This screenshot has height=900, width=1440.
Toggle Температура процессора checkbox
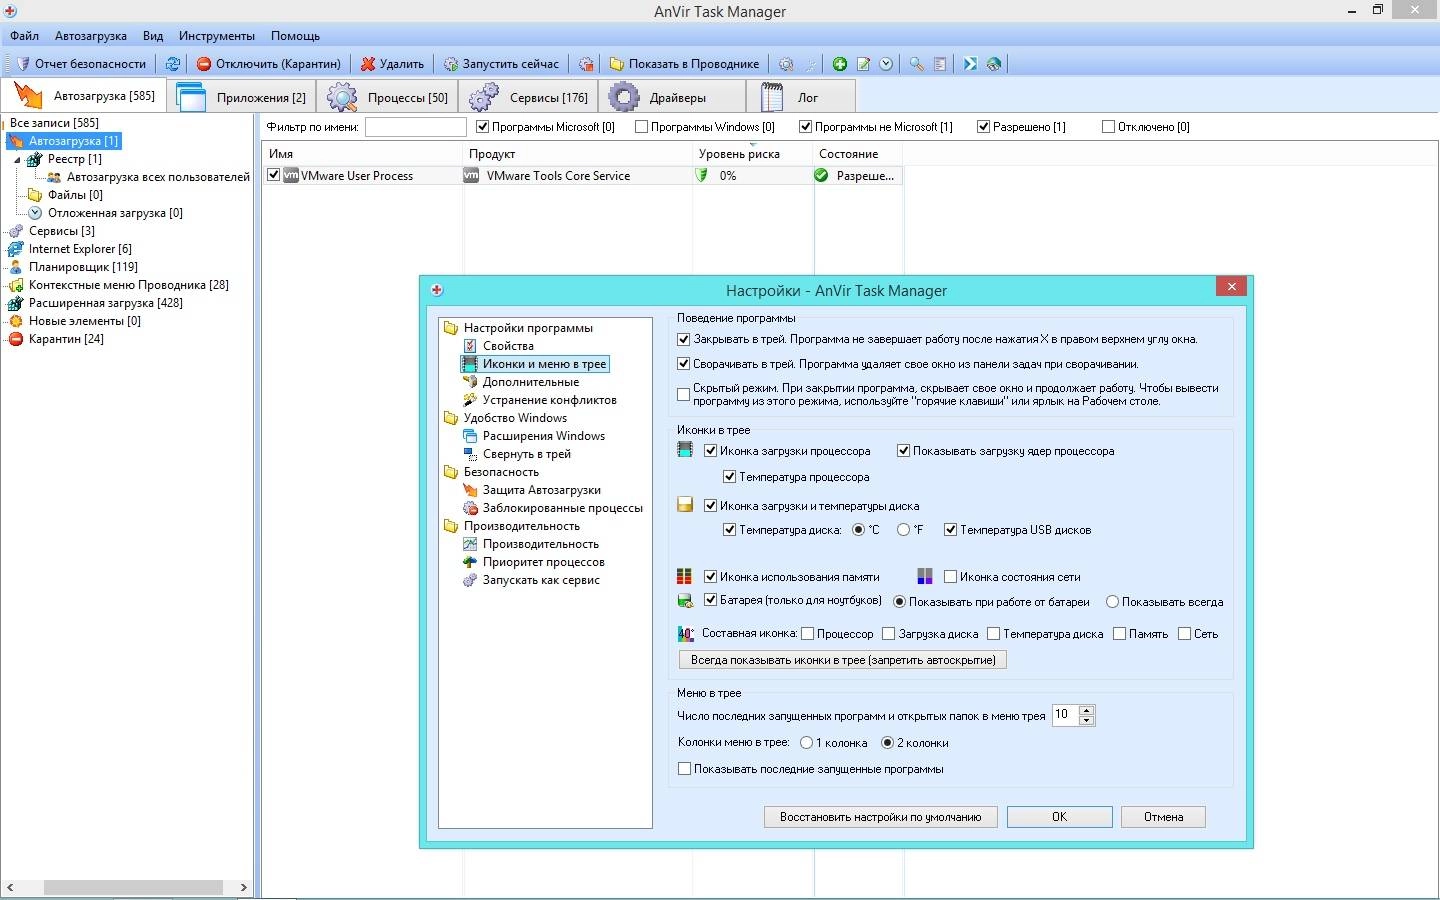[x=730, y=477]
